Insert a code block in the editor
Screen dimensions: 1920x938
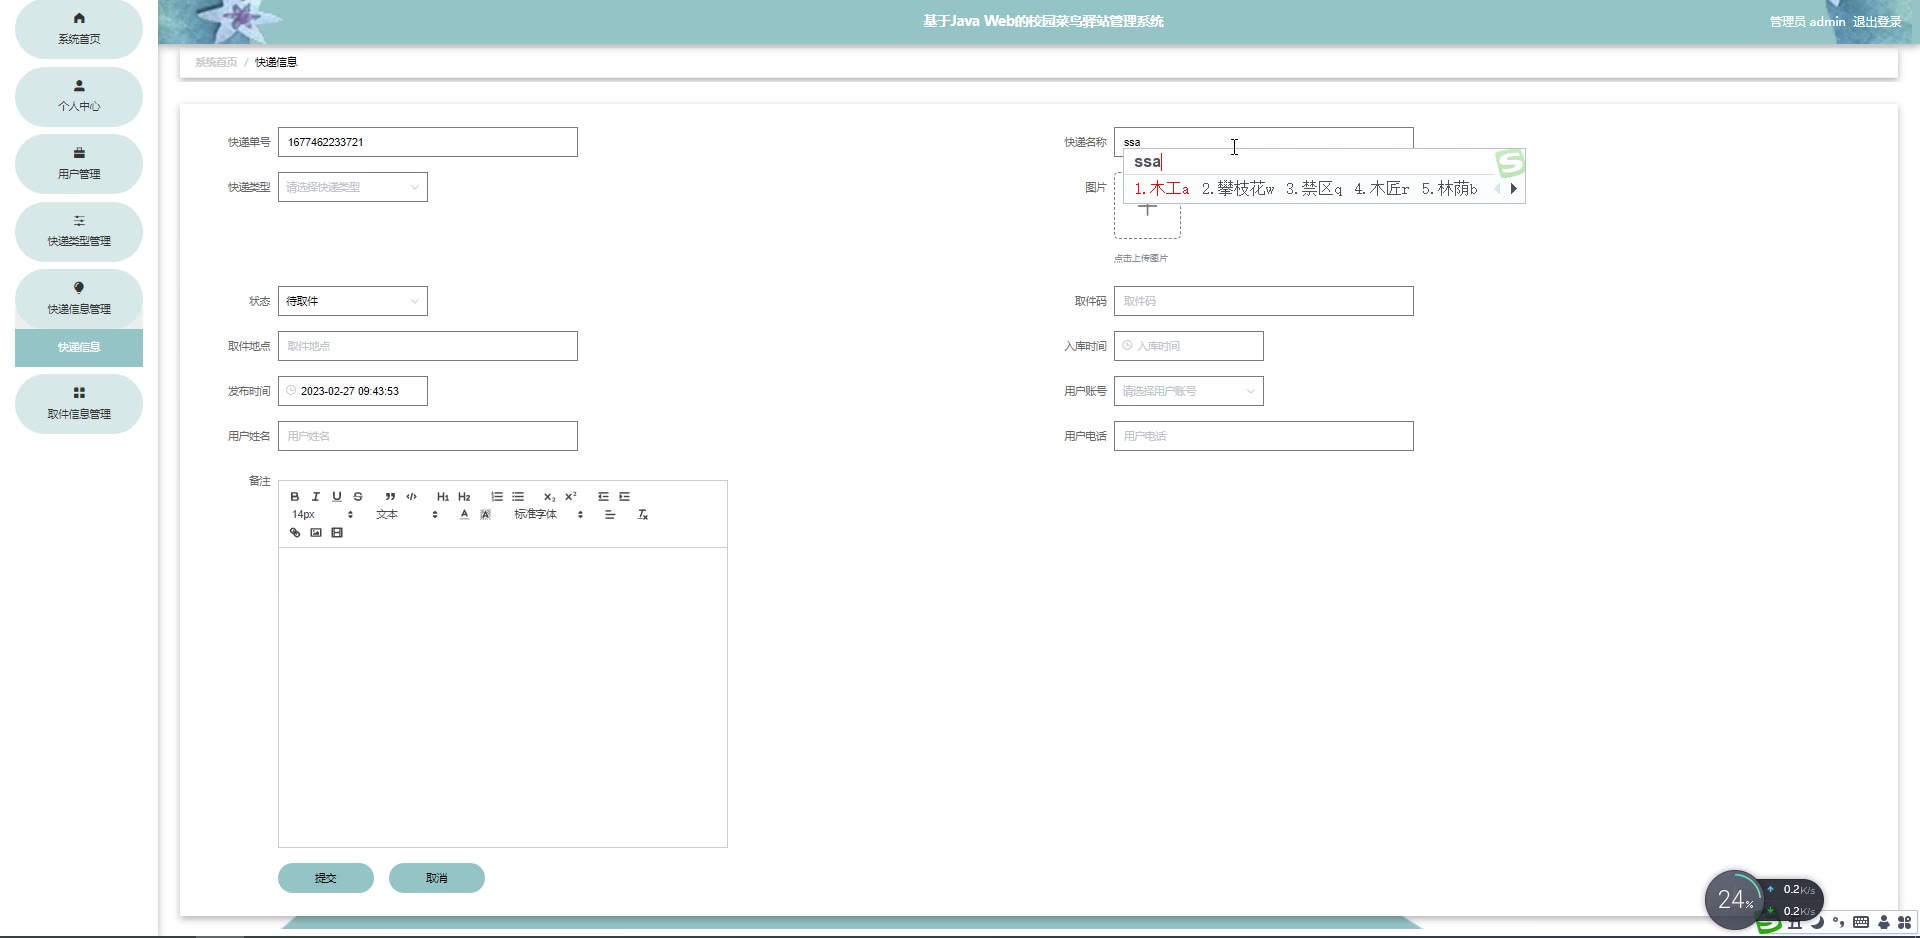pyautogui.click(x=411, y=497)
